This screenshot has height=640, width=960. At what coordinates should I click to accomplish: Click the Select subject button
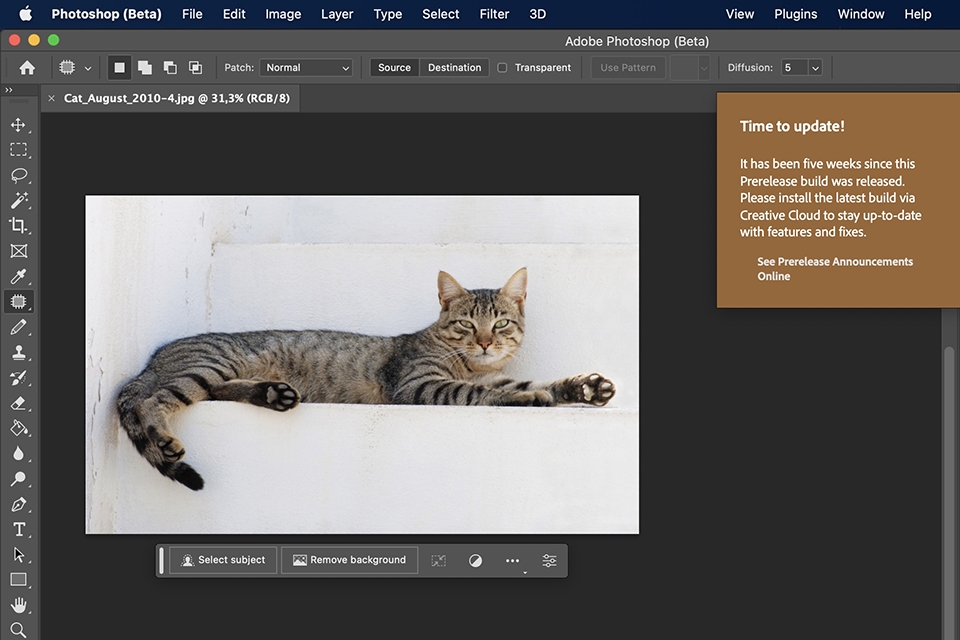click(223, 560)
